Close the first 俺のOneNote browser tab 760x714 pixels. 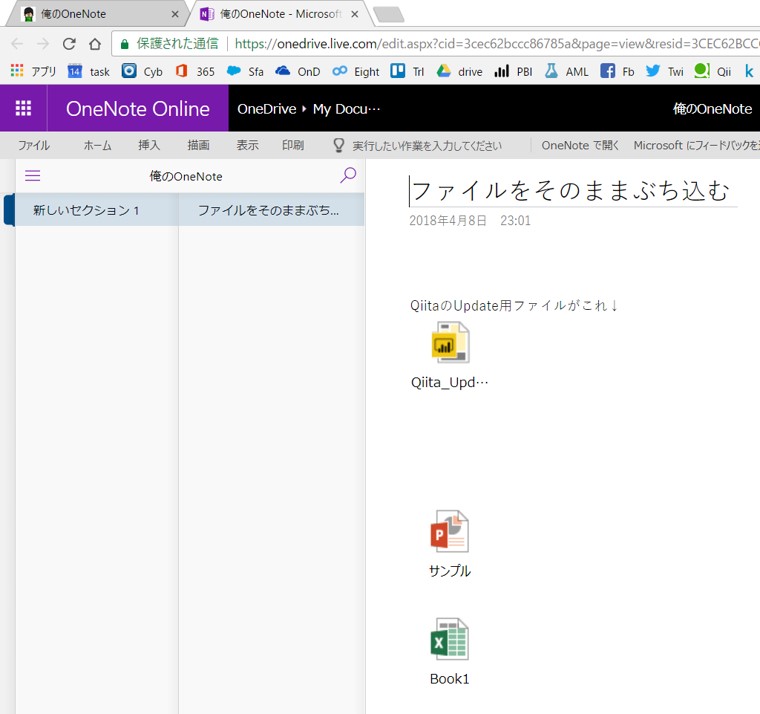click(x=175, y=15)
